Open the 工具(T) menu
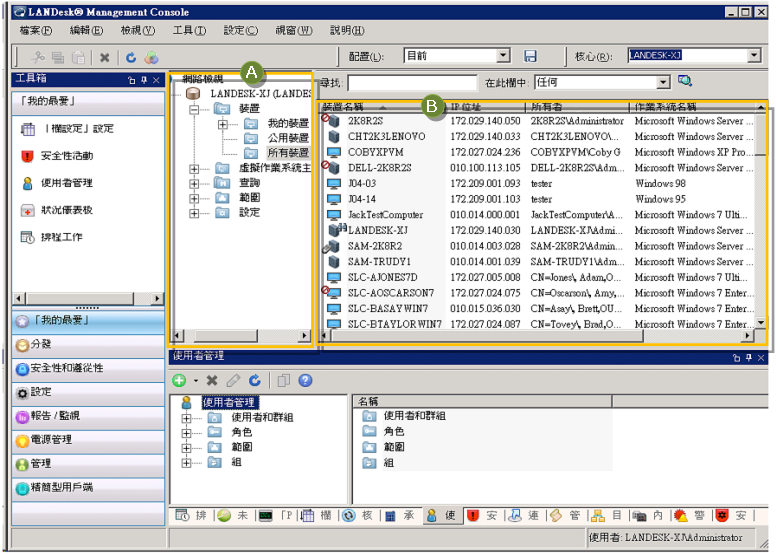Viewport: 777px width, 555px height. [189, 31]
